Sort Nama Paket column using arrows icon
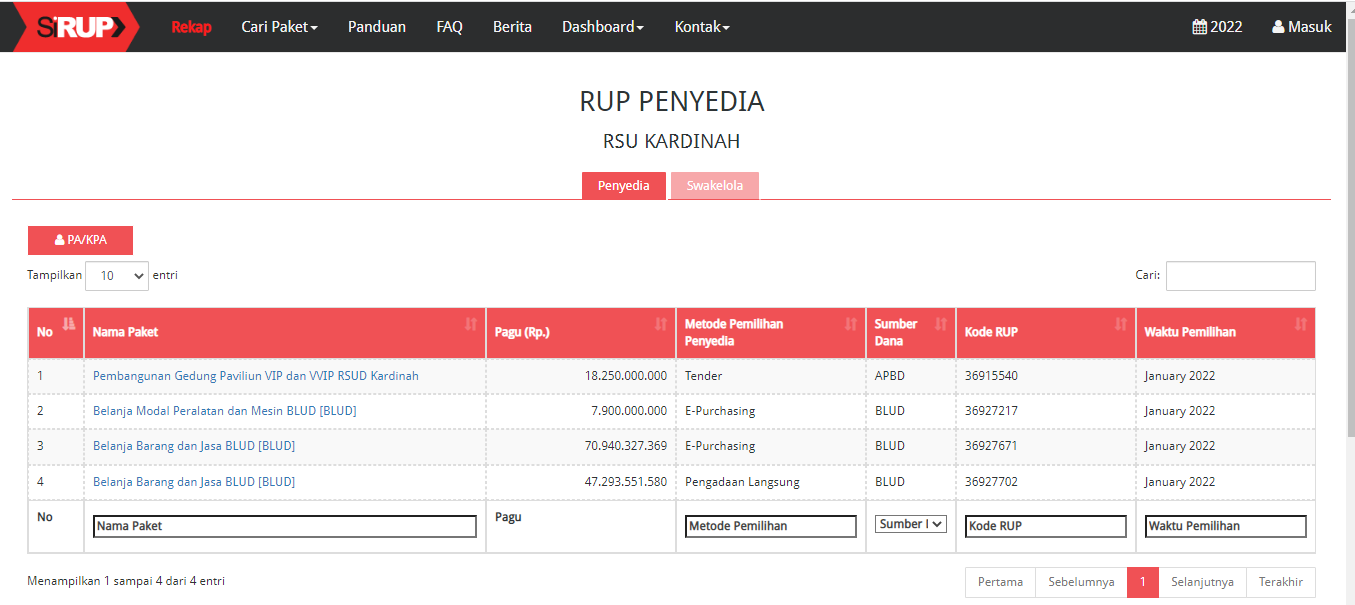 (x=471, y=323)
